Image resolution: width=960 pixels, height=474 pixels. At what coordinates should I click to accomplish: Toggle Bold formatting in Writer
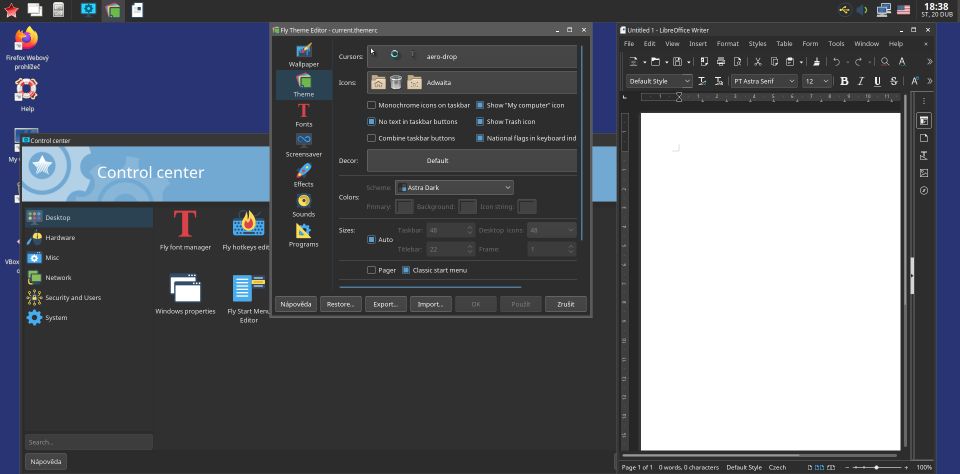844,81
